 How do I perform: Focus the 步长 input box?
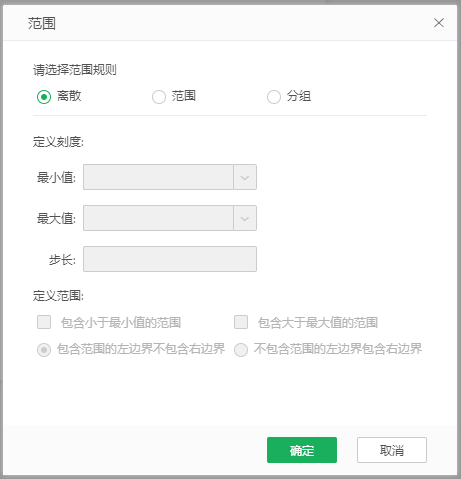tap(170, 259)
